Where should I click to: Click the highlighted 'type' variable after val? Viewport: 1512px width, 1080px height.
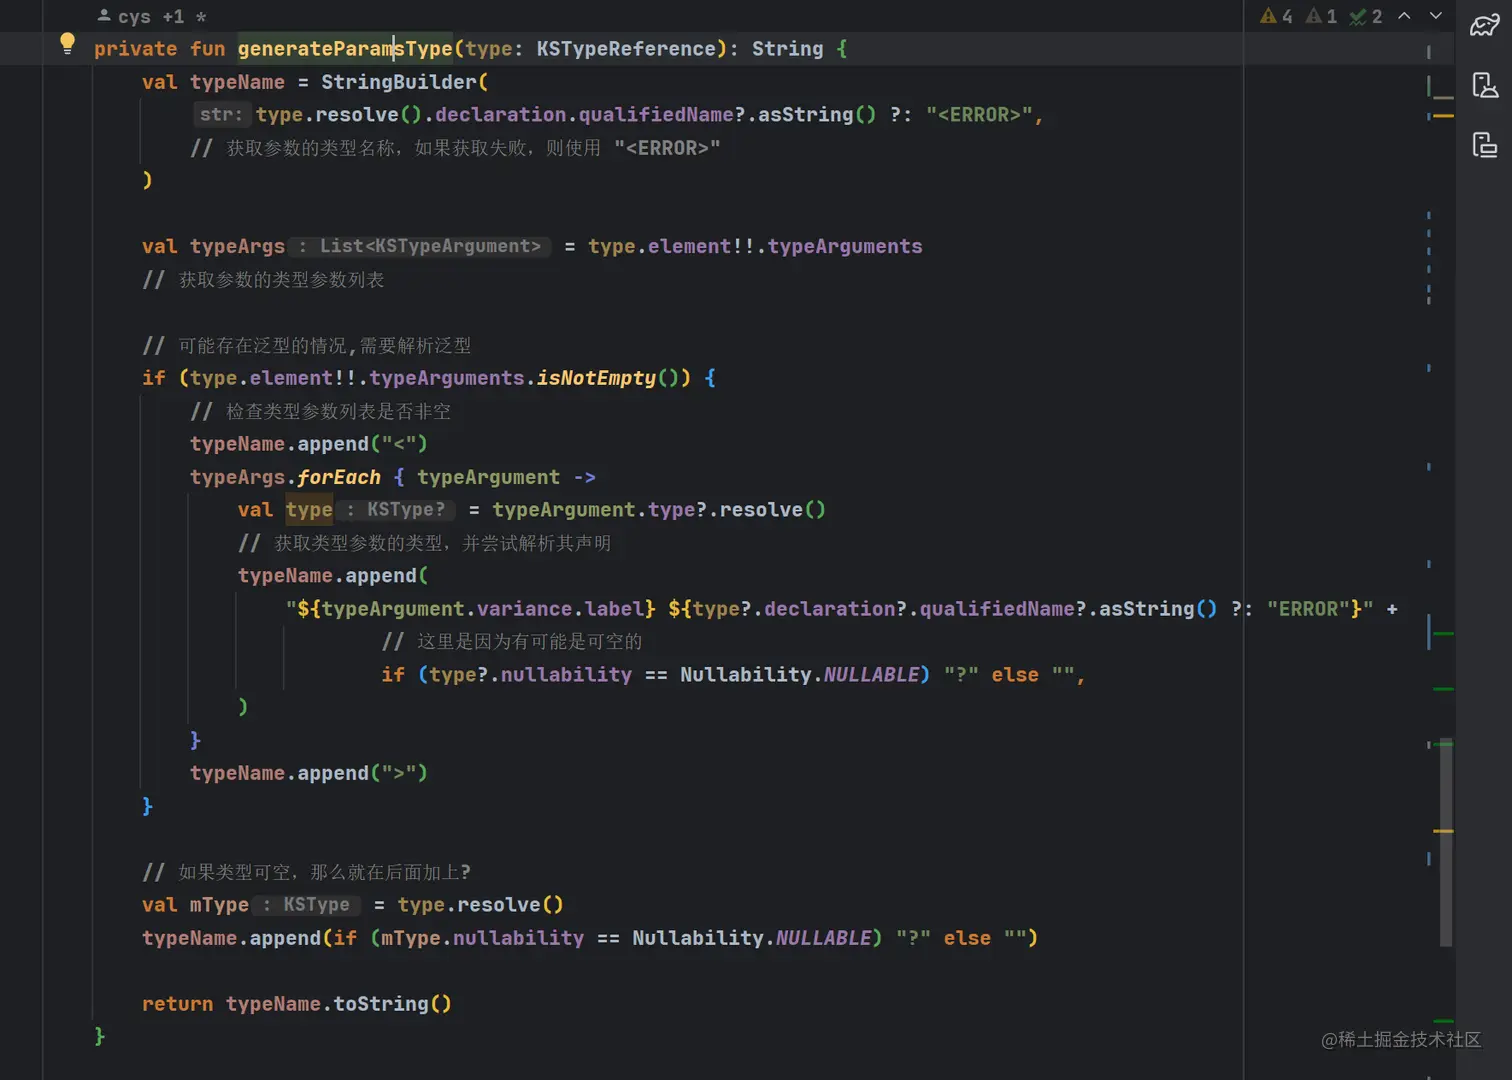(309, 510)
